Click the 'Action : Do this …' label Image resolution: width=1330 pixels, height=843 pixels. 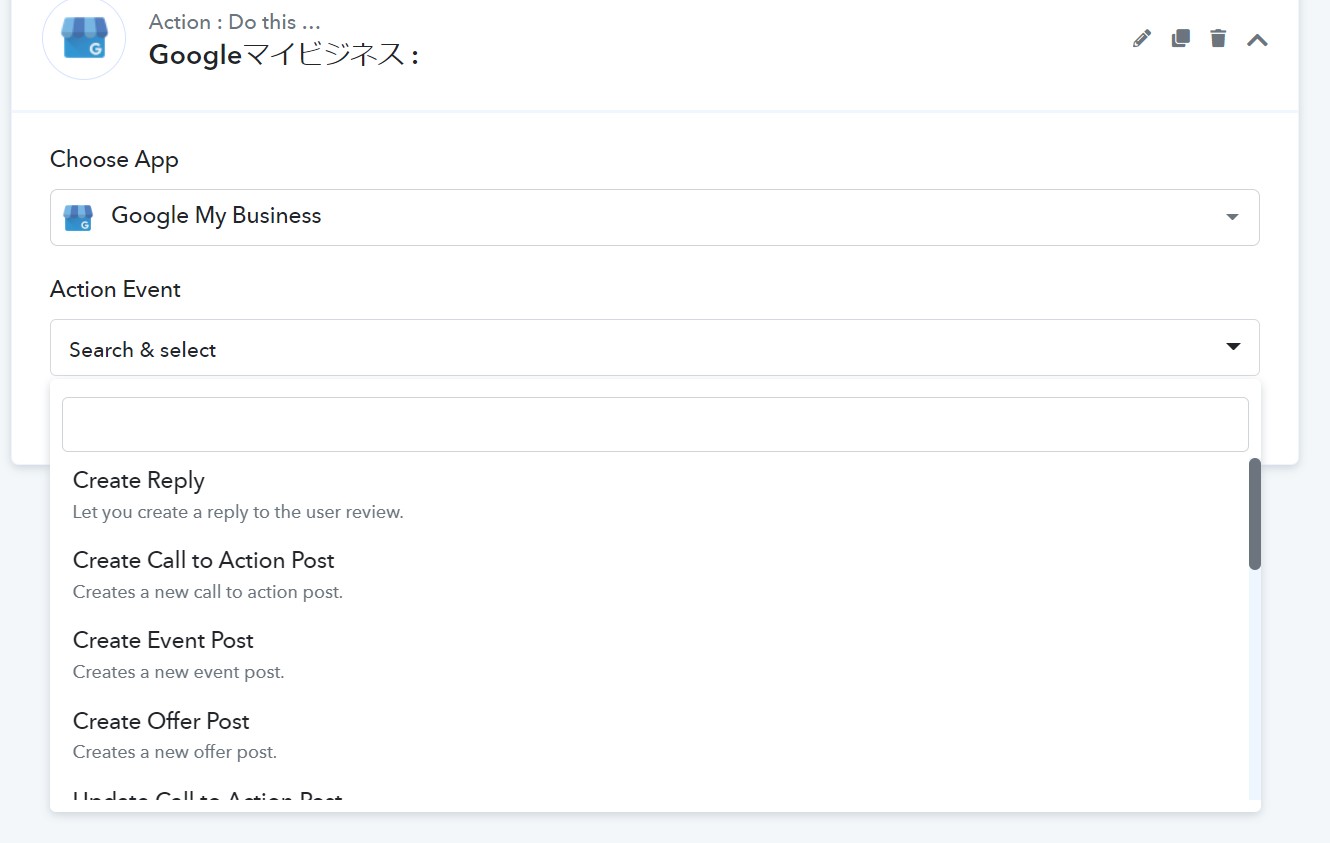pos(235,22)
